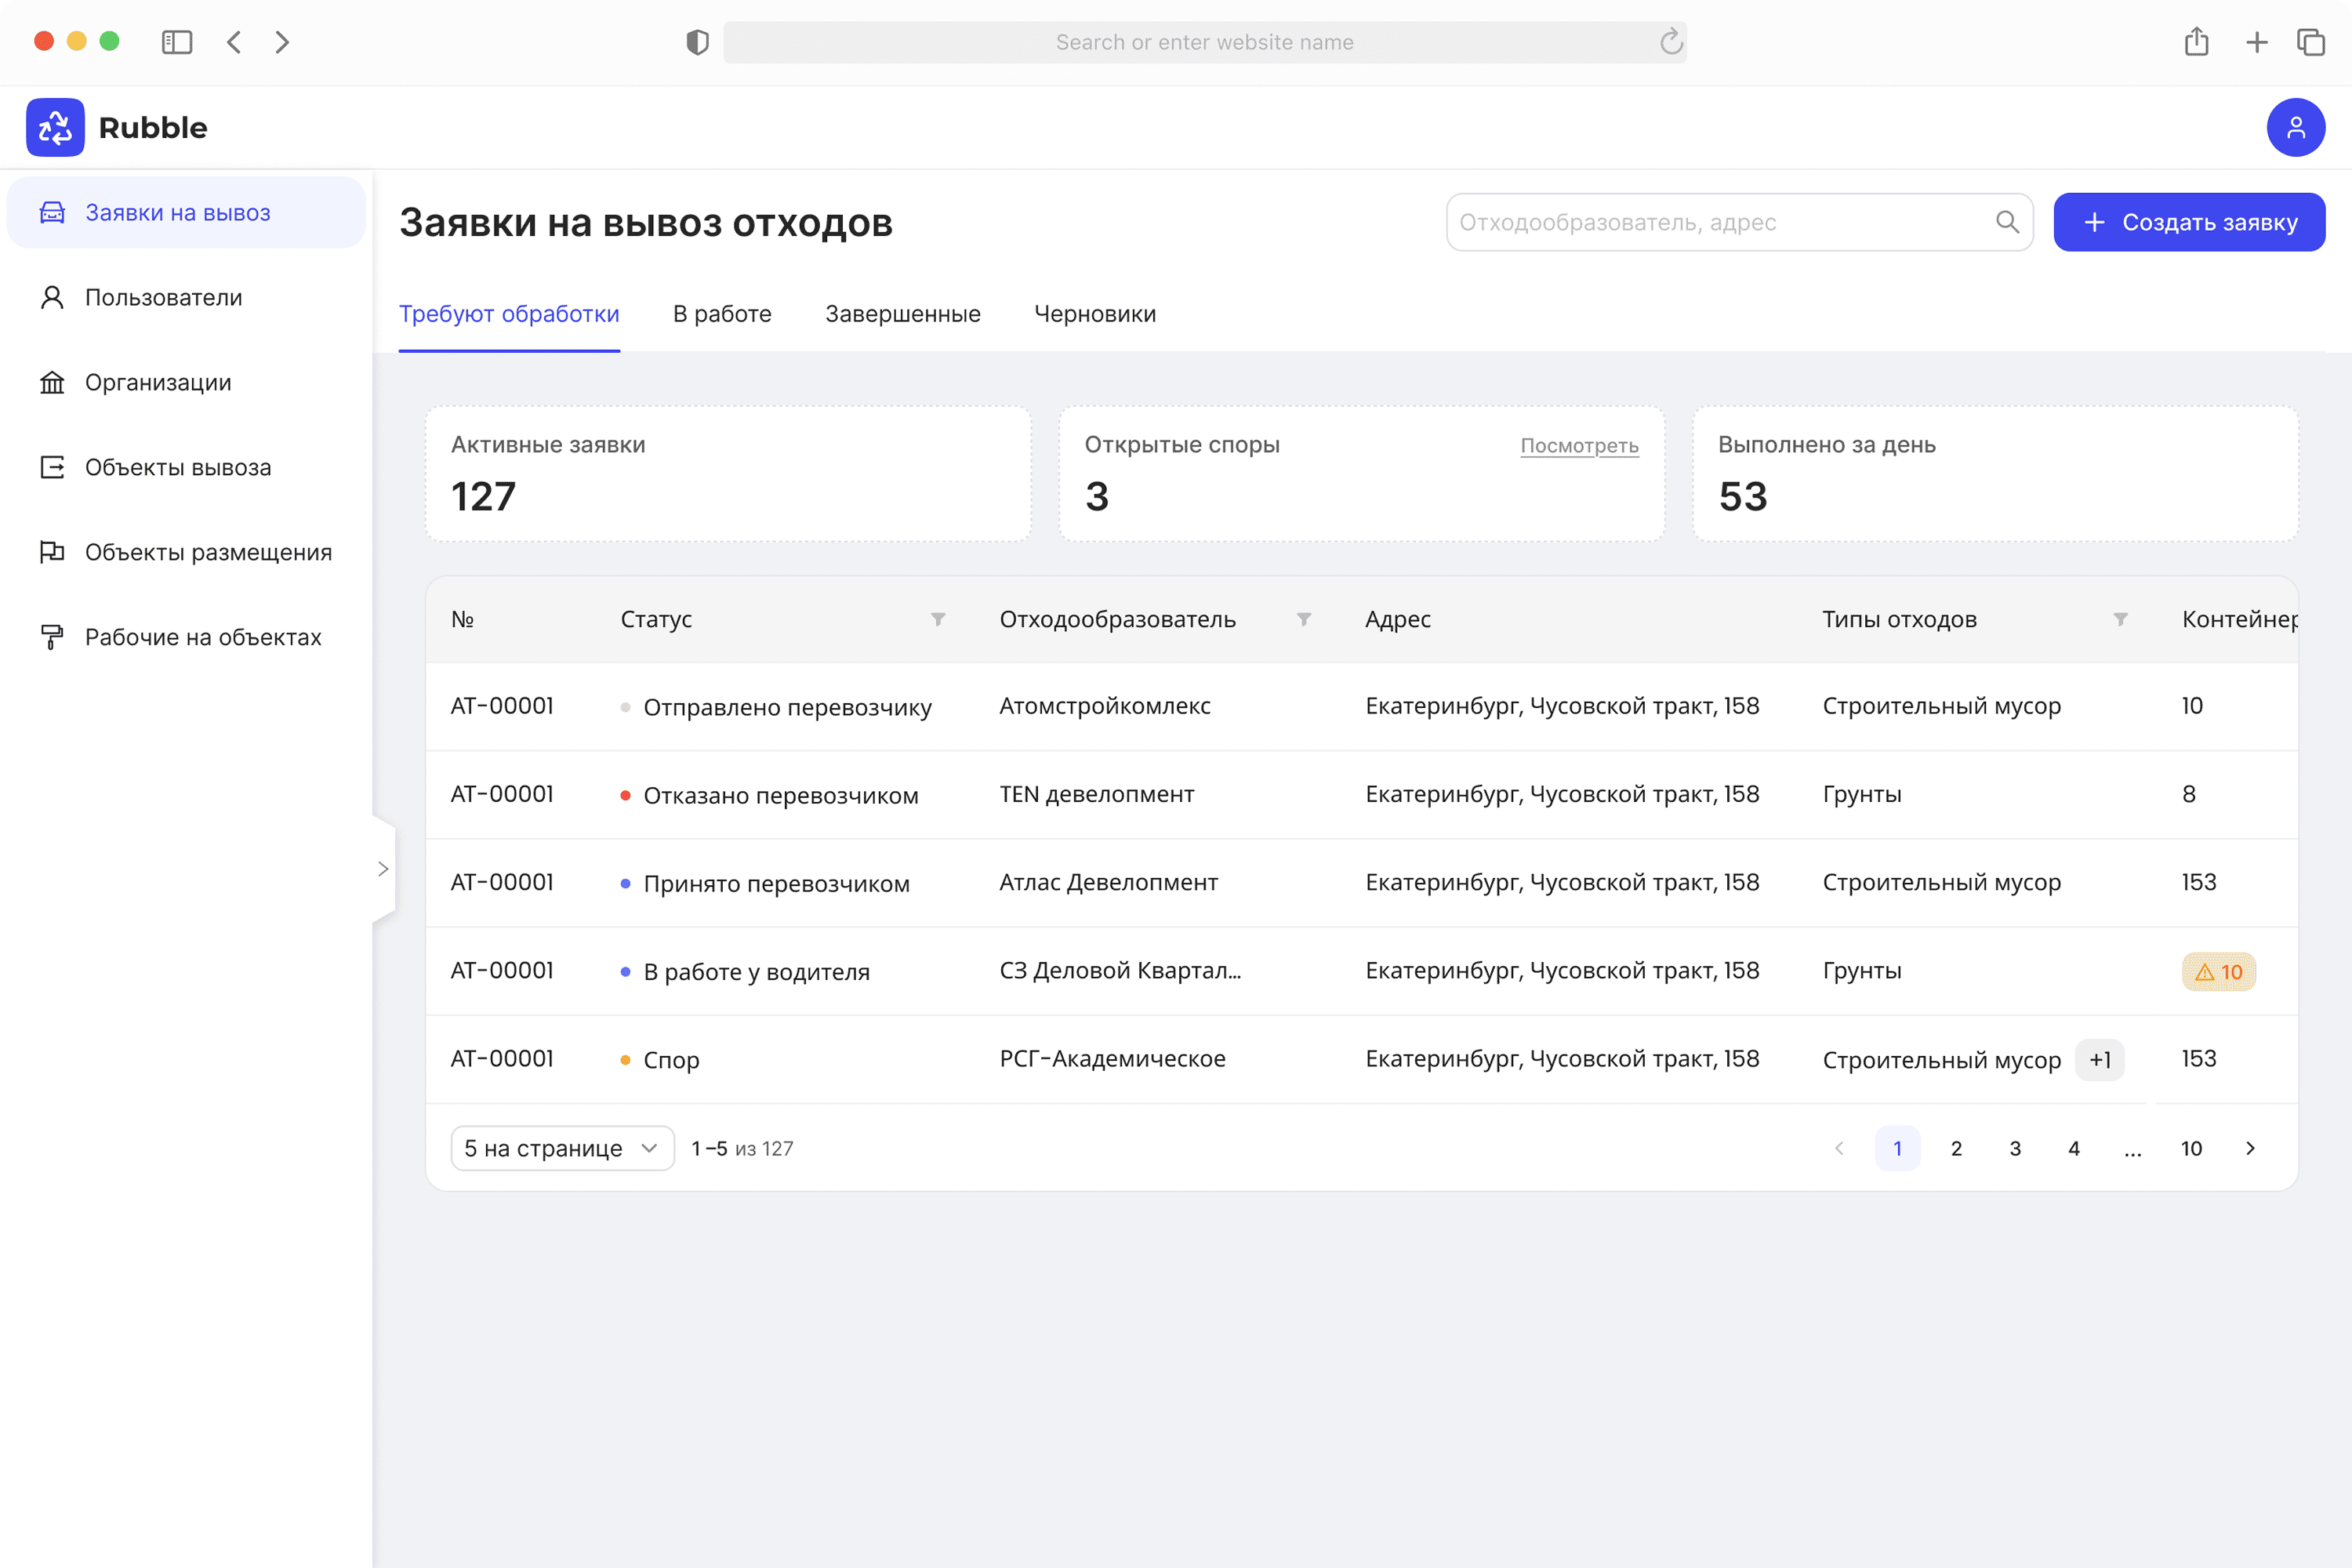The image size is (2352, 1568).
Task: Open the user profile avatar
Action: (2295, 127)
